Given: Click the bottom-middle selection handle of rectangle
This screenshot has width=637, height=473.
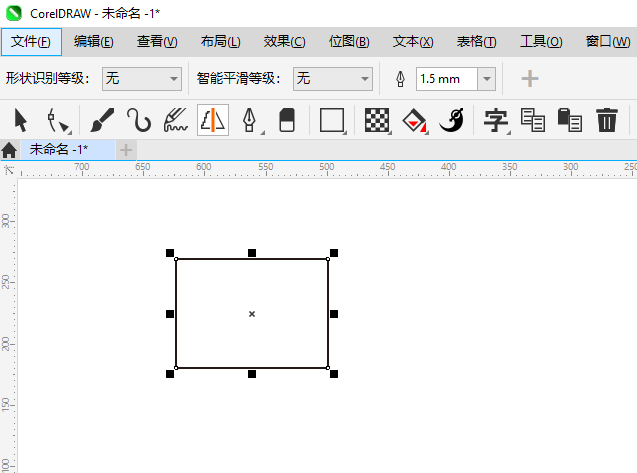Looking at the screenshot, I should click(x=252, y=374).
